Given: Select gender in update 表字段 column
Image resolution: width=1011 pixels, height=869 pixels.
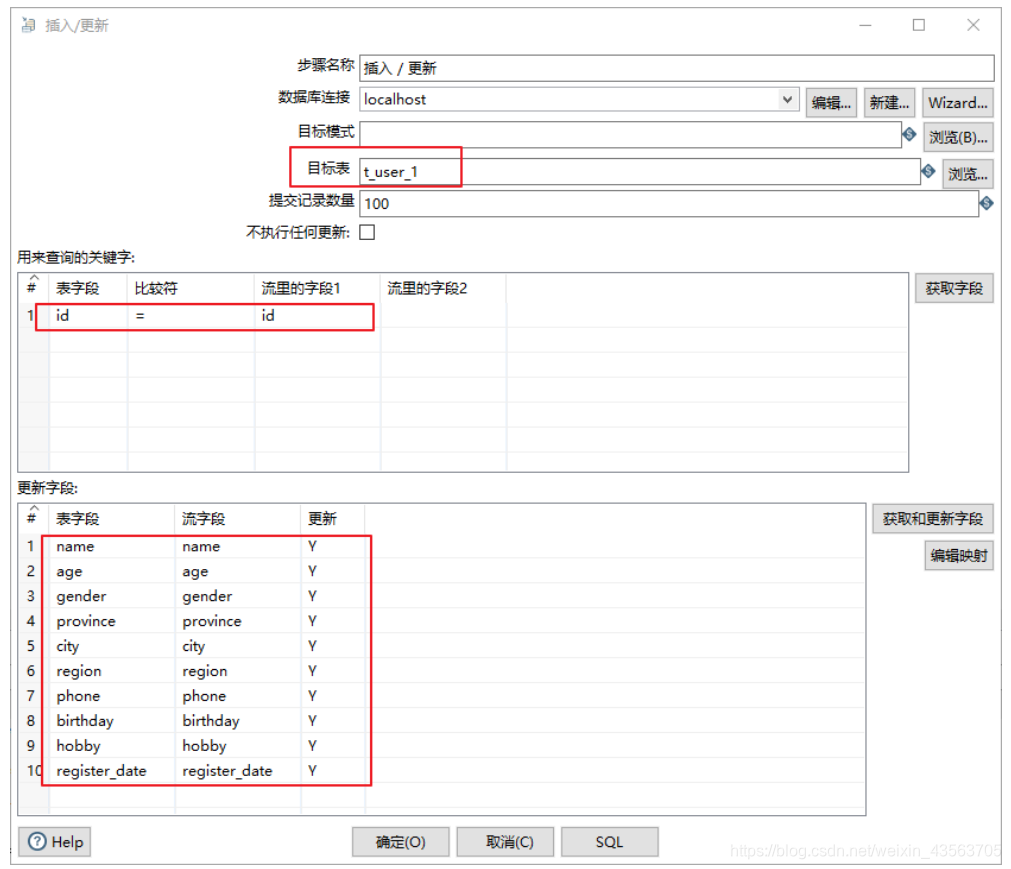Looking at the screenshot, I should tap(112, 596).
